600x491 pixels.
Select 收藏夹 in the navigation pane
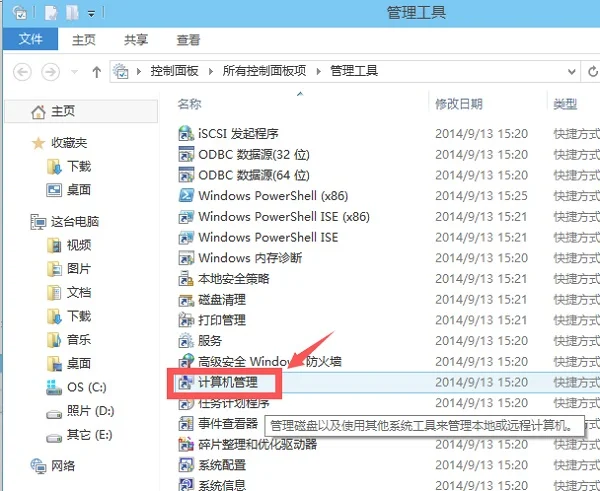(x=69, y=143)
